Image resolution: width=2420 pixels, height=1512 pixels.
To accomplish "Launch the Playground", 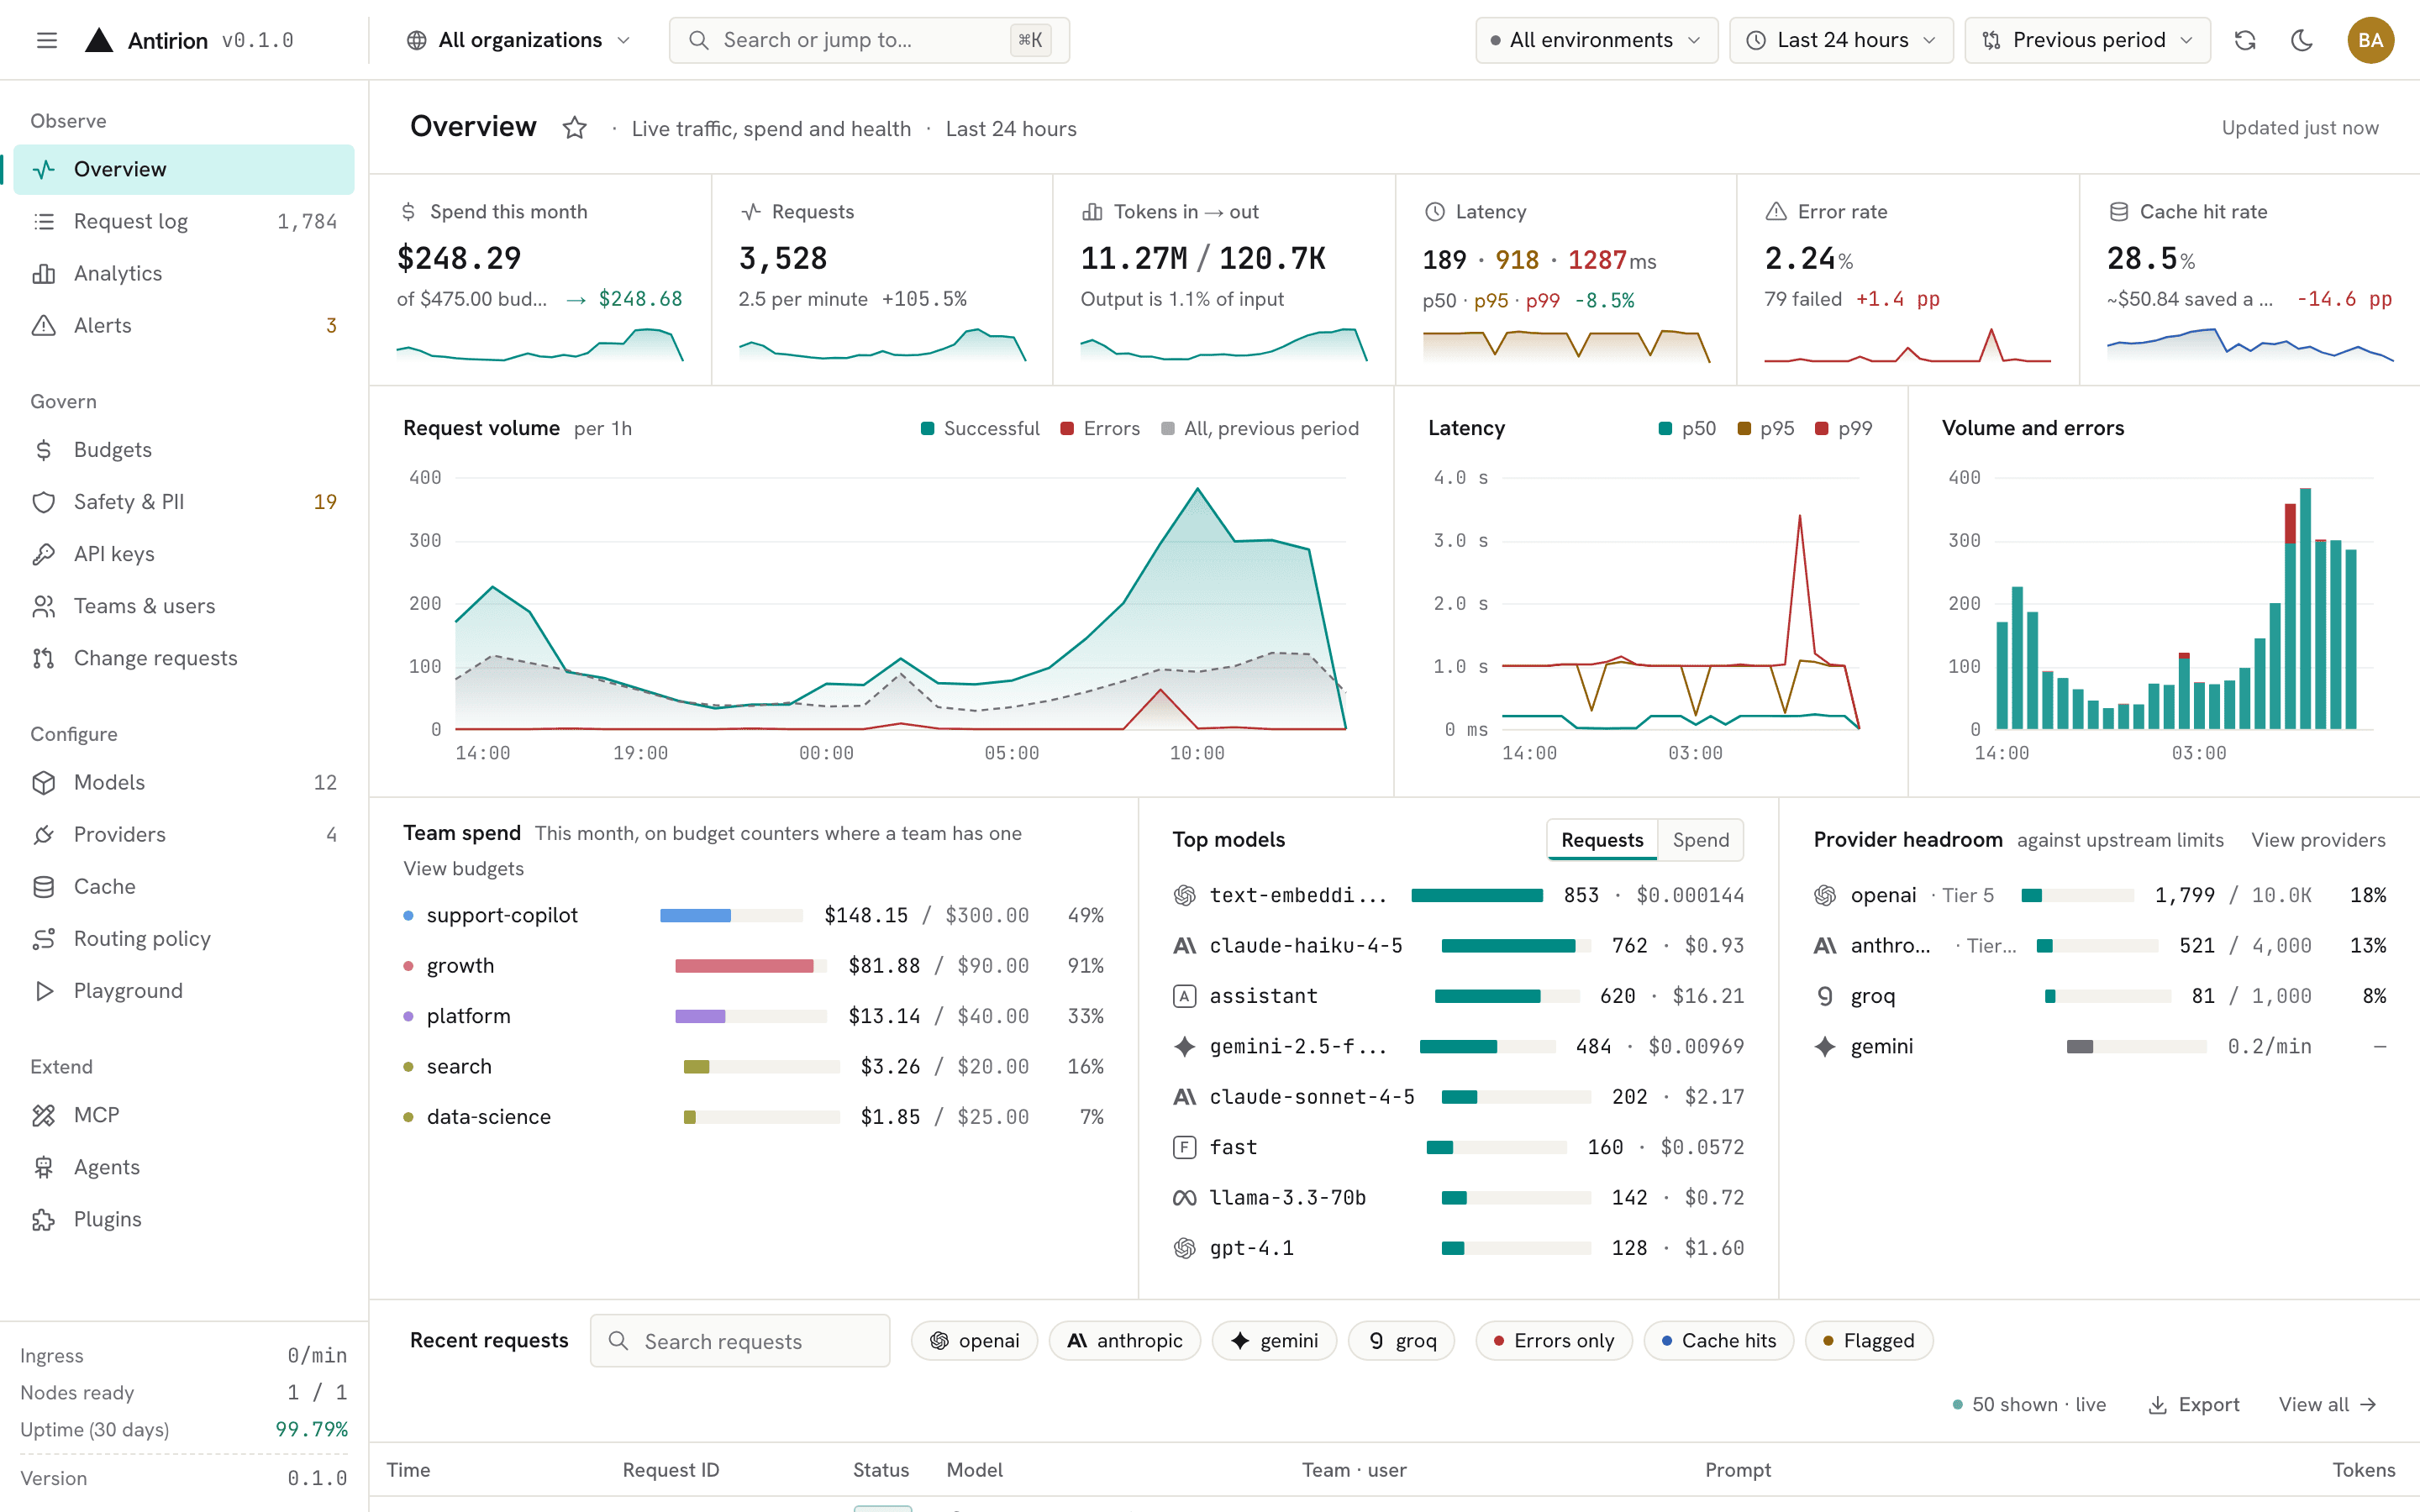I will coord(184,990).
